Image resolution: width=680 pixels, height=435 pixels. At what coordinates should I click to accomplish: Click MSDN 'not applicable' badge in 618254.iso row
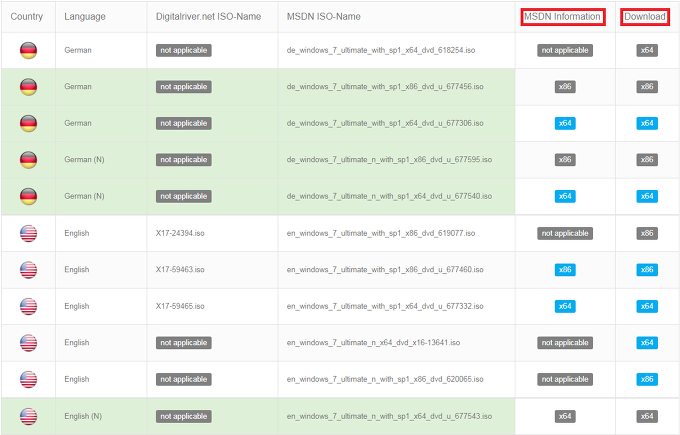pyautogui.click(x=565, y=50)
